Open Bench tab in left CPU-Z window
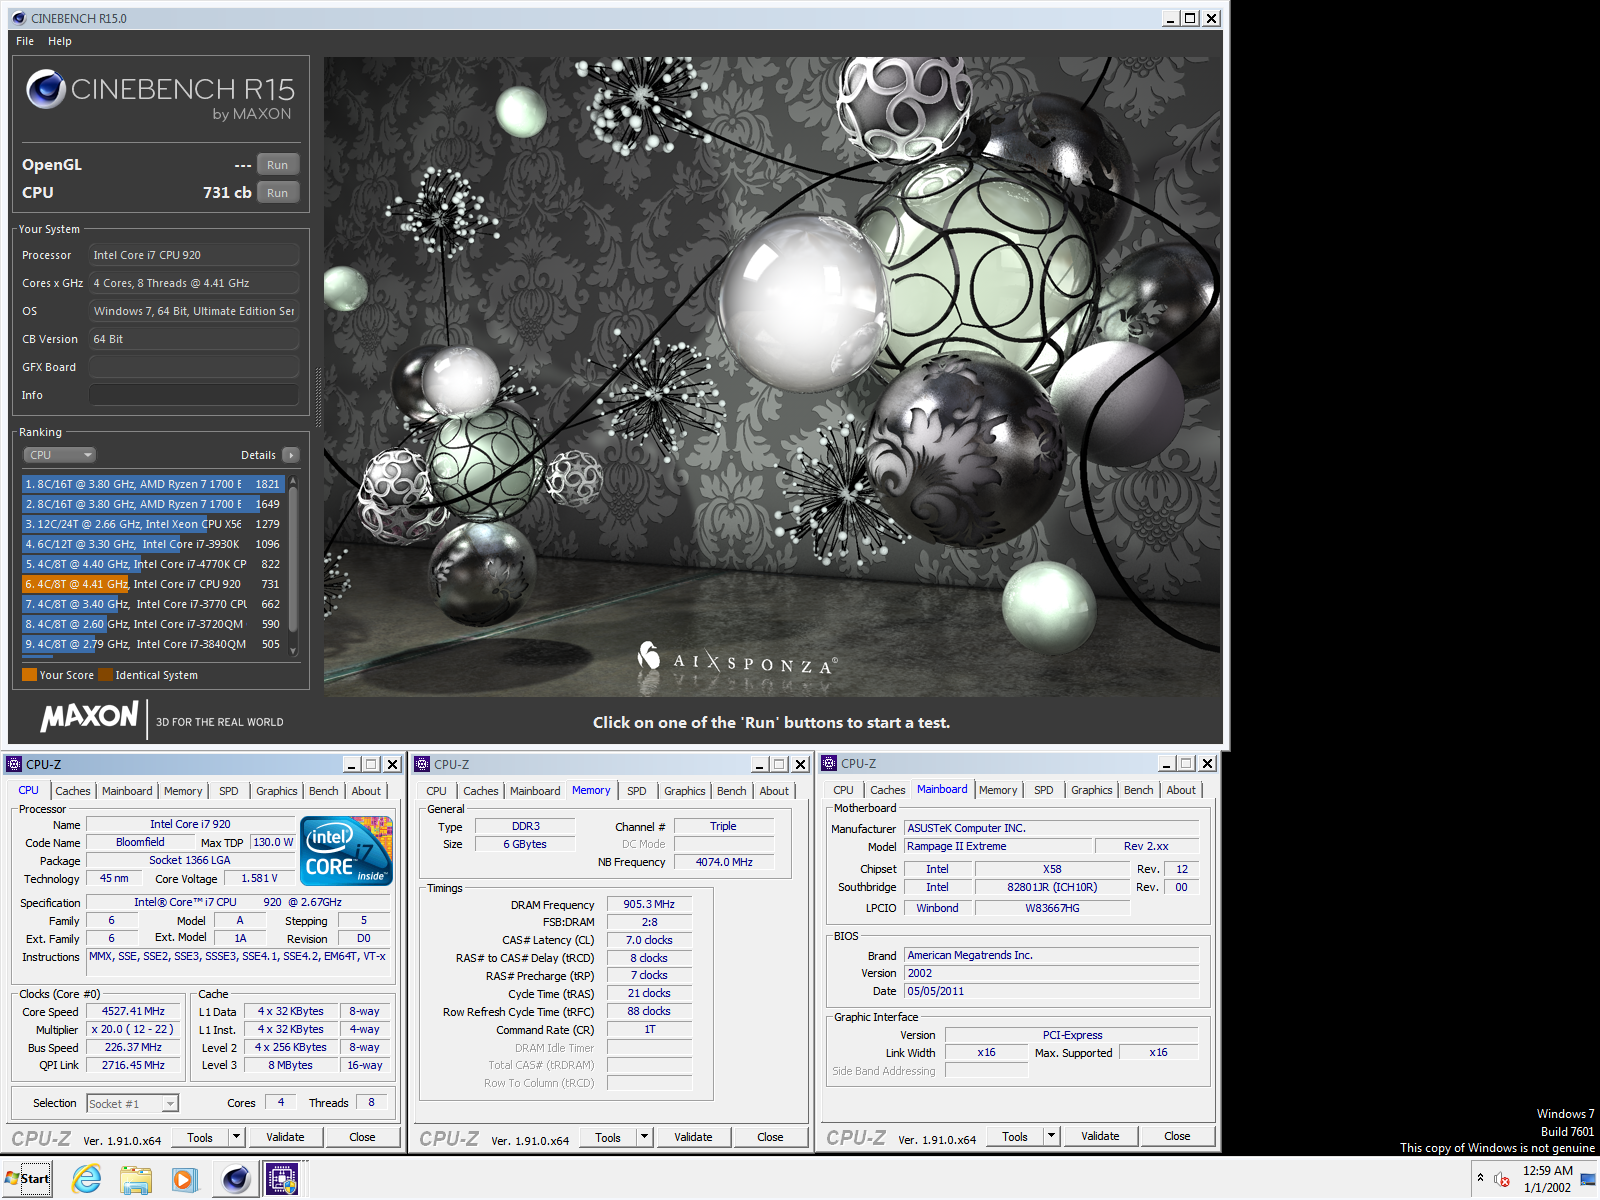The image size is (1600, 1200). coord(323,791)
